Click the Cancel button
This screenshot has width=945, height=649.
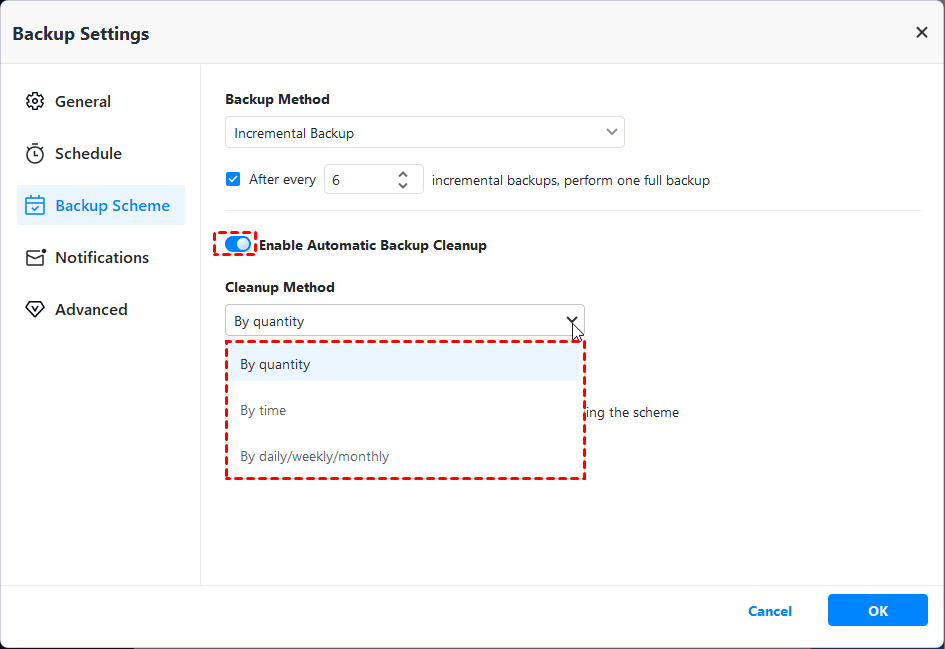tap(770, 611)
